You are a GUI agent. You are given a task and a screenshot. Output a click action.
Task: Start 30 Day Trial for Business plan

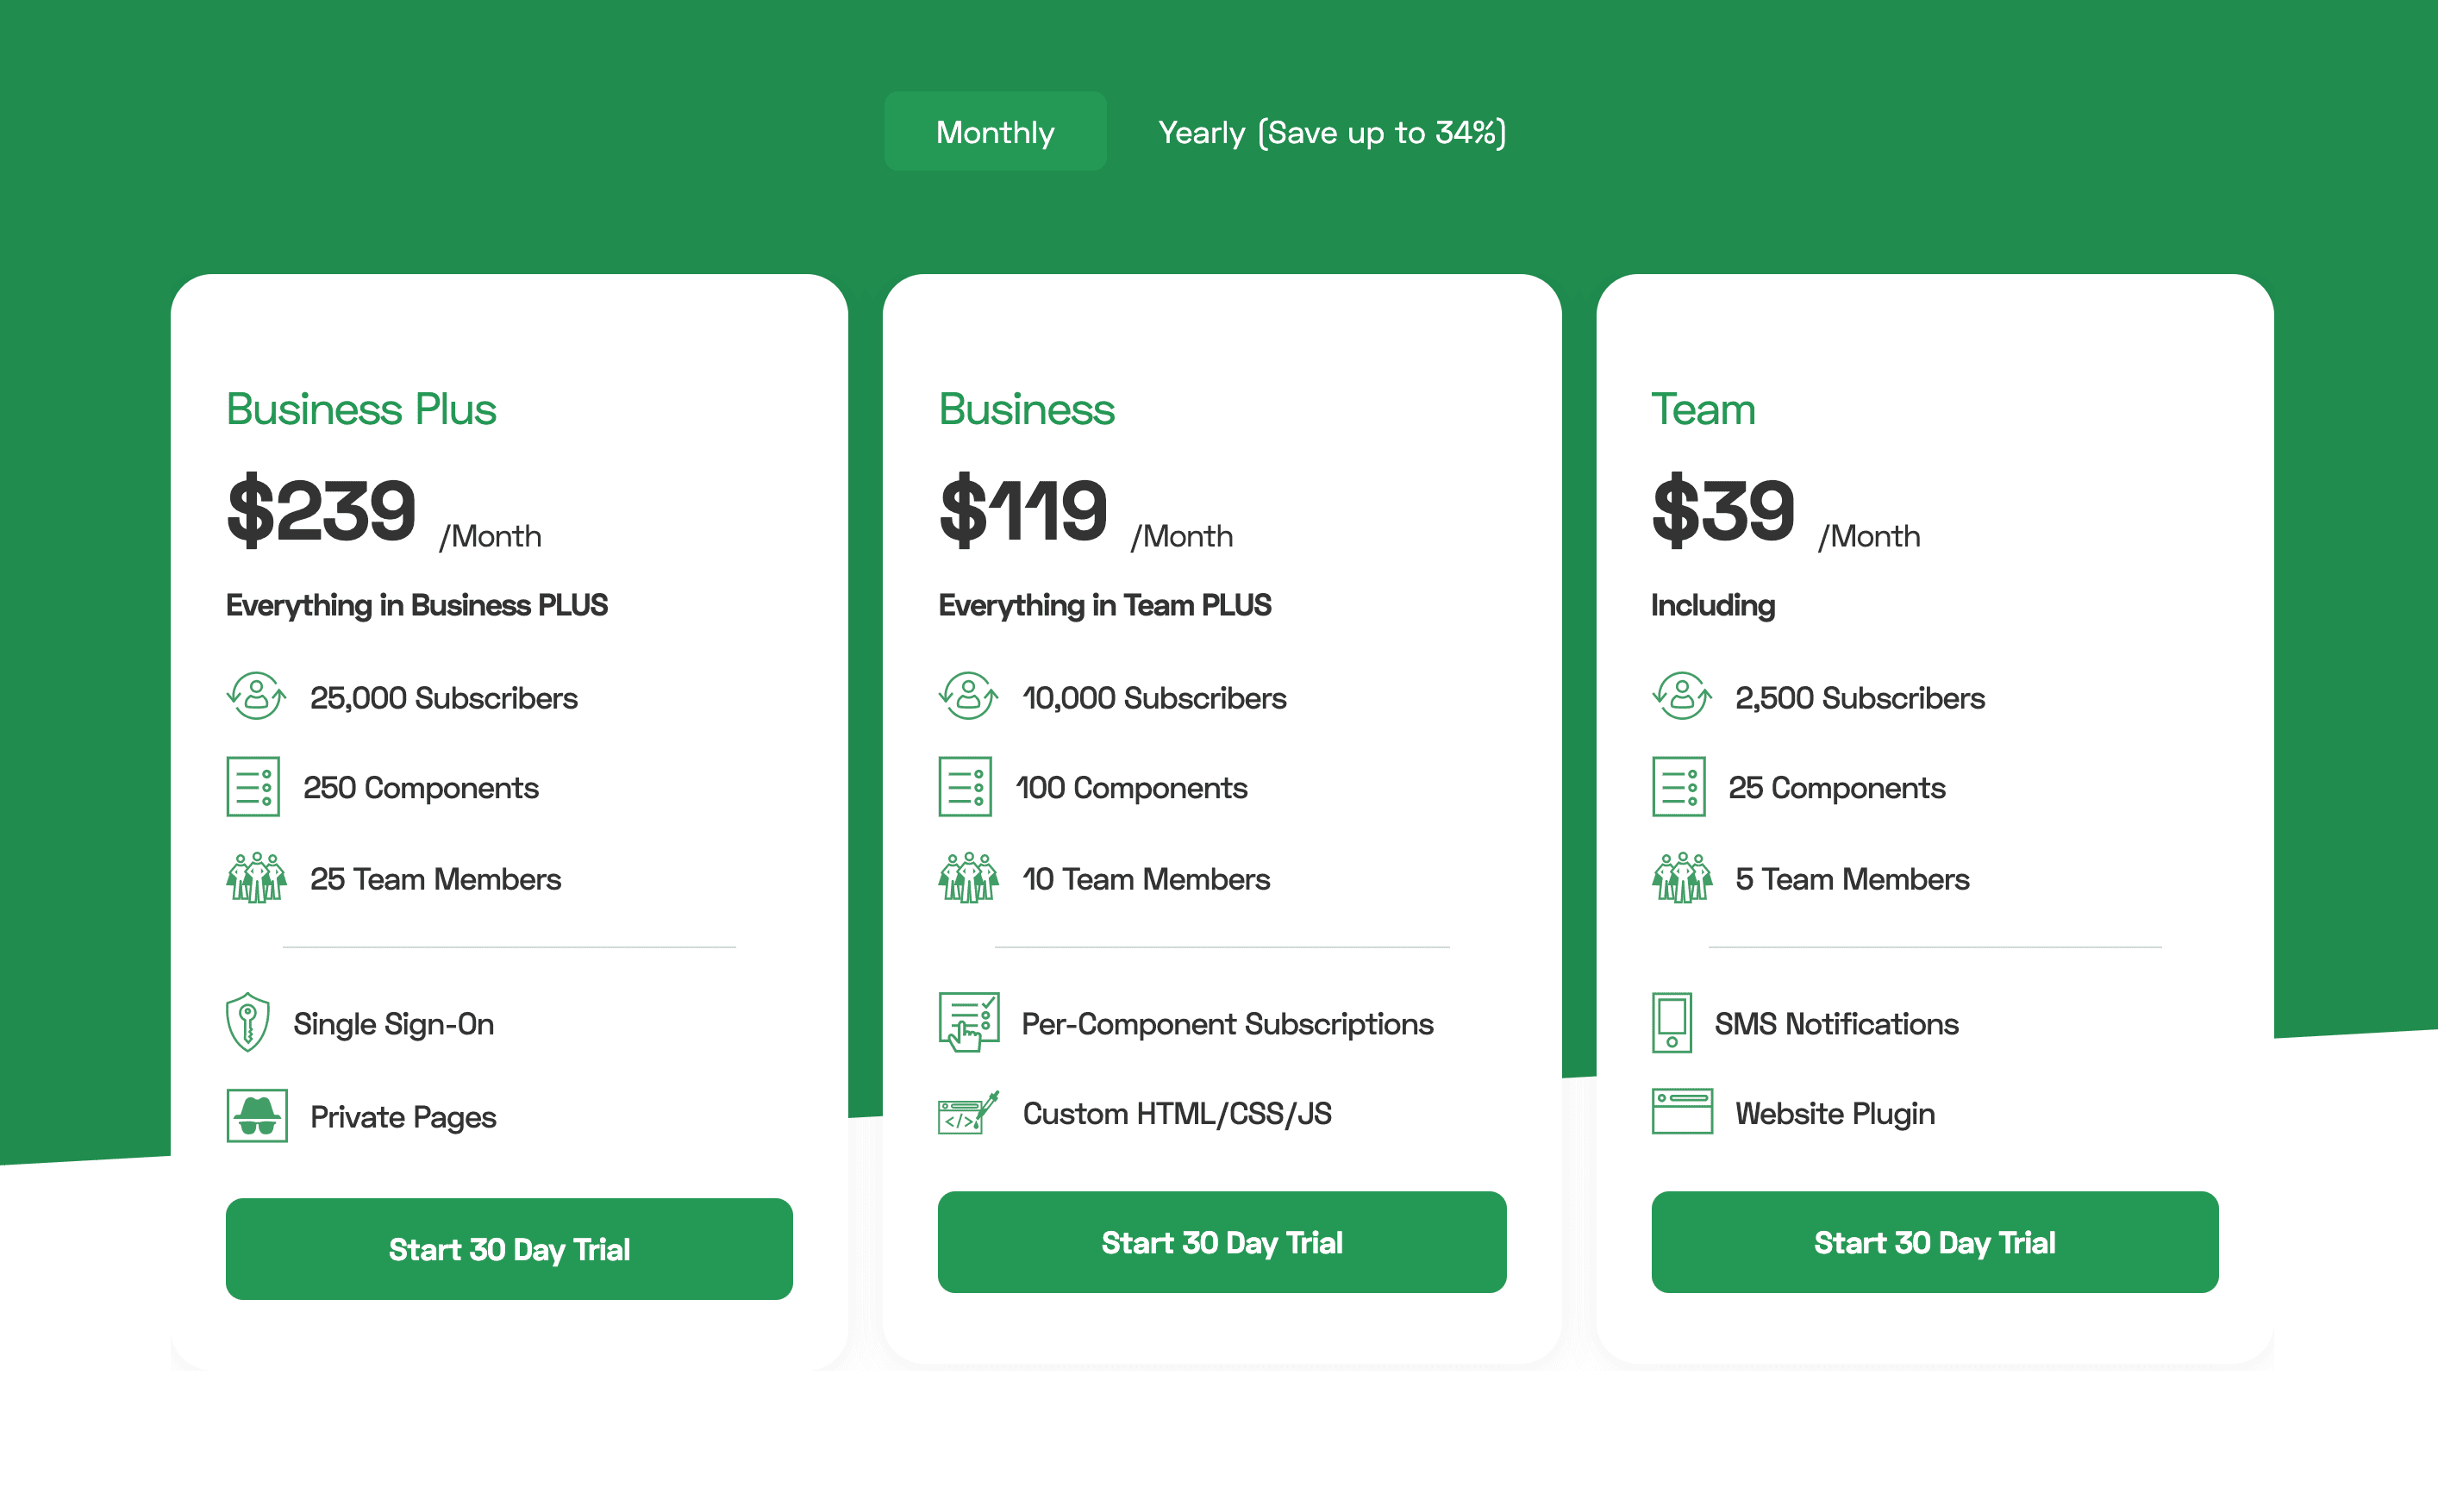click(x=1222, y=1241)
